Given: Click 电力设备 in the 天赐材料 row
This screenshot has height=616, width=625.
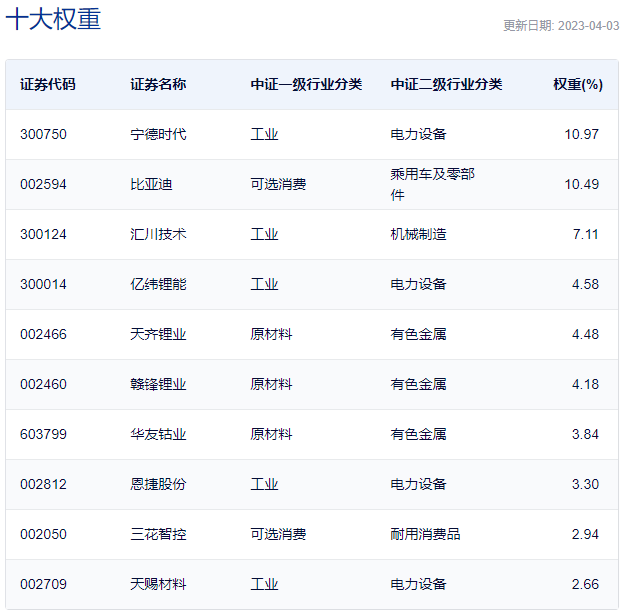Looking at the screenshot, I should (x=419, y=585).
